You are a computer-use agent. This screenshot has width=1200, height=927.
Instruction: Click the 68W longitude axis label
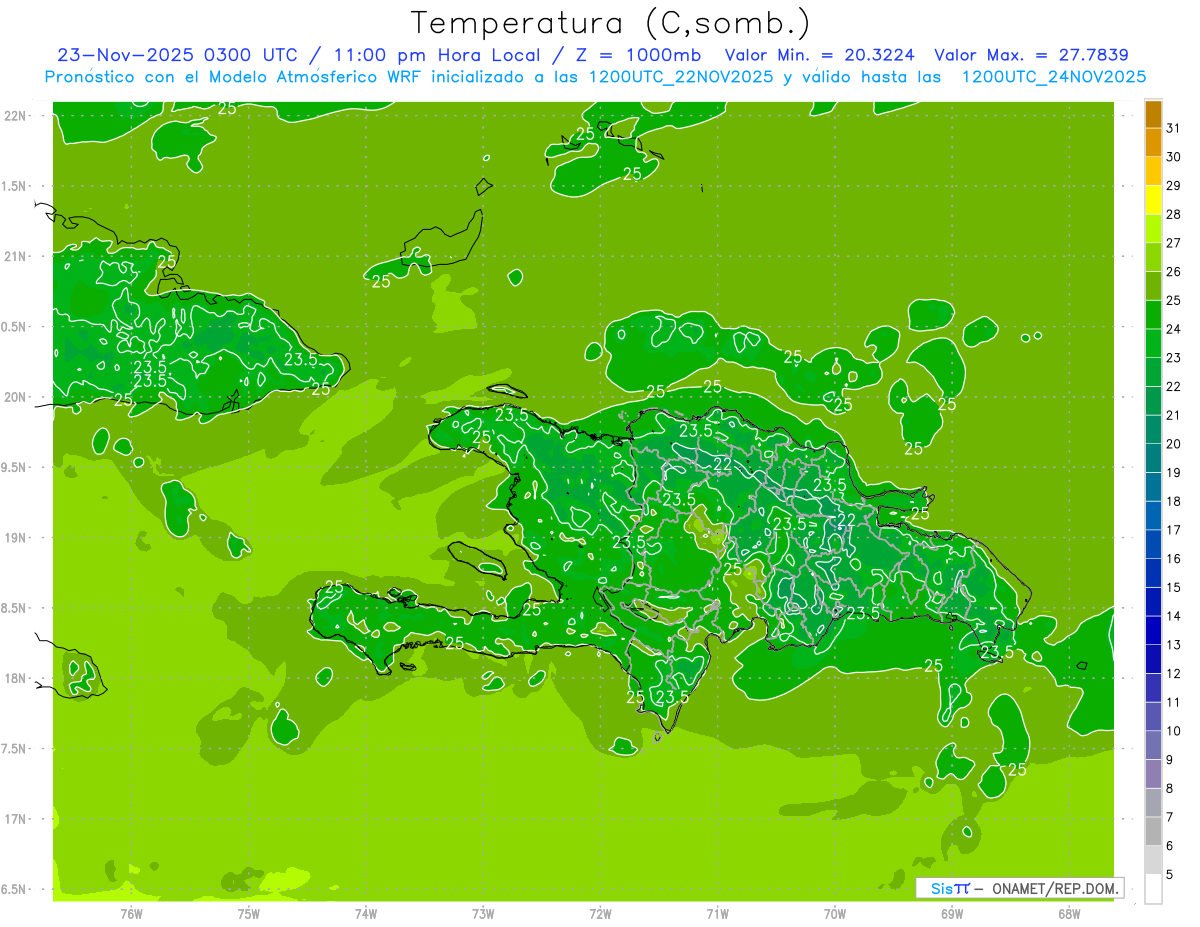pyautogui.click(x=1068, y=914)
